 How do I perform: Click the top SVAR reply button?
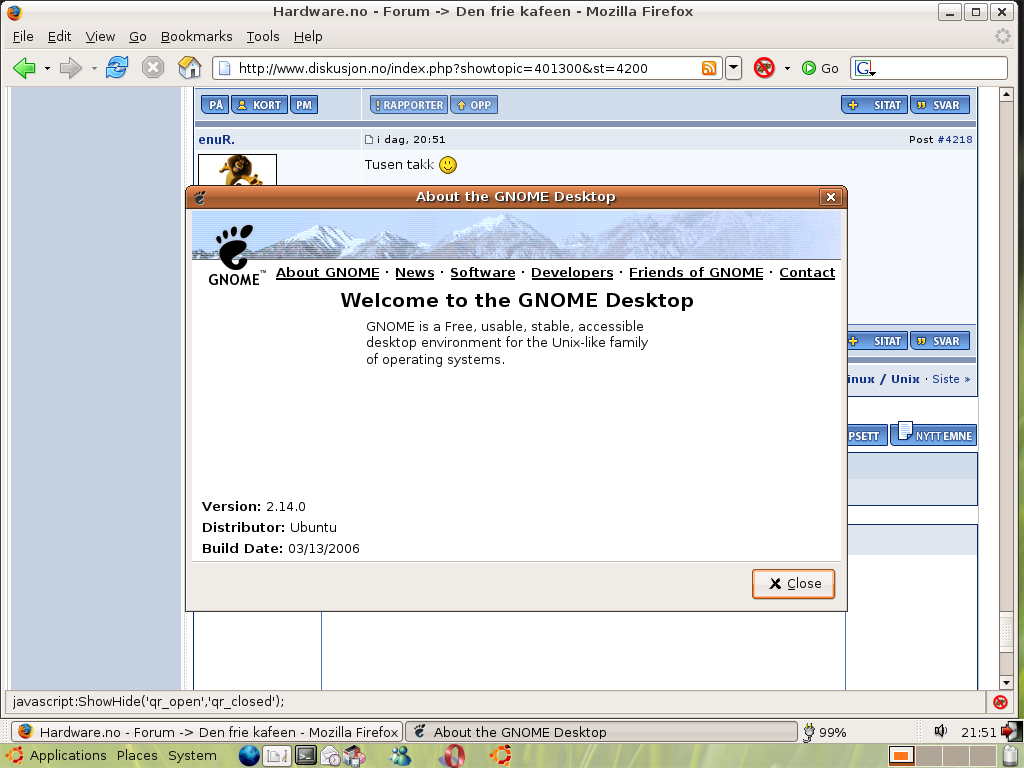point(940,104)
